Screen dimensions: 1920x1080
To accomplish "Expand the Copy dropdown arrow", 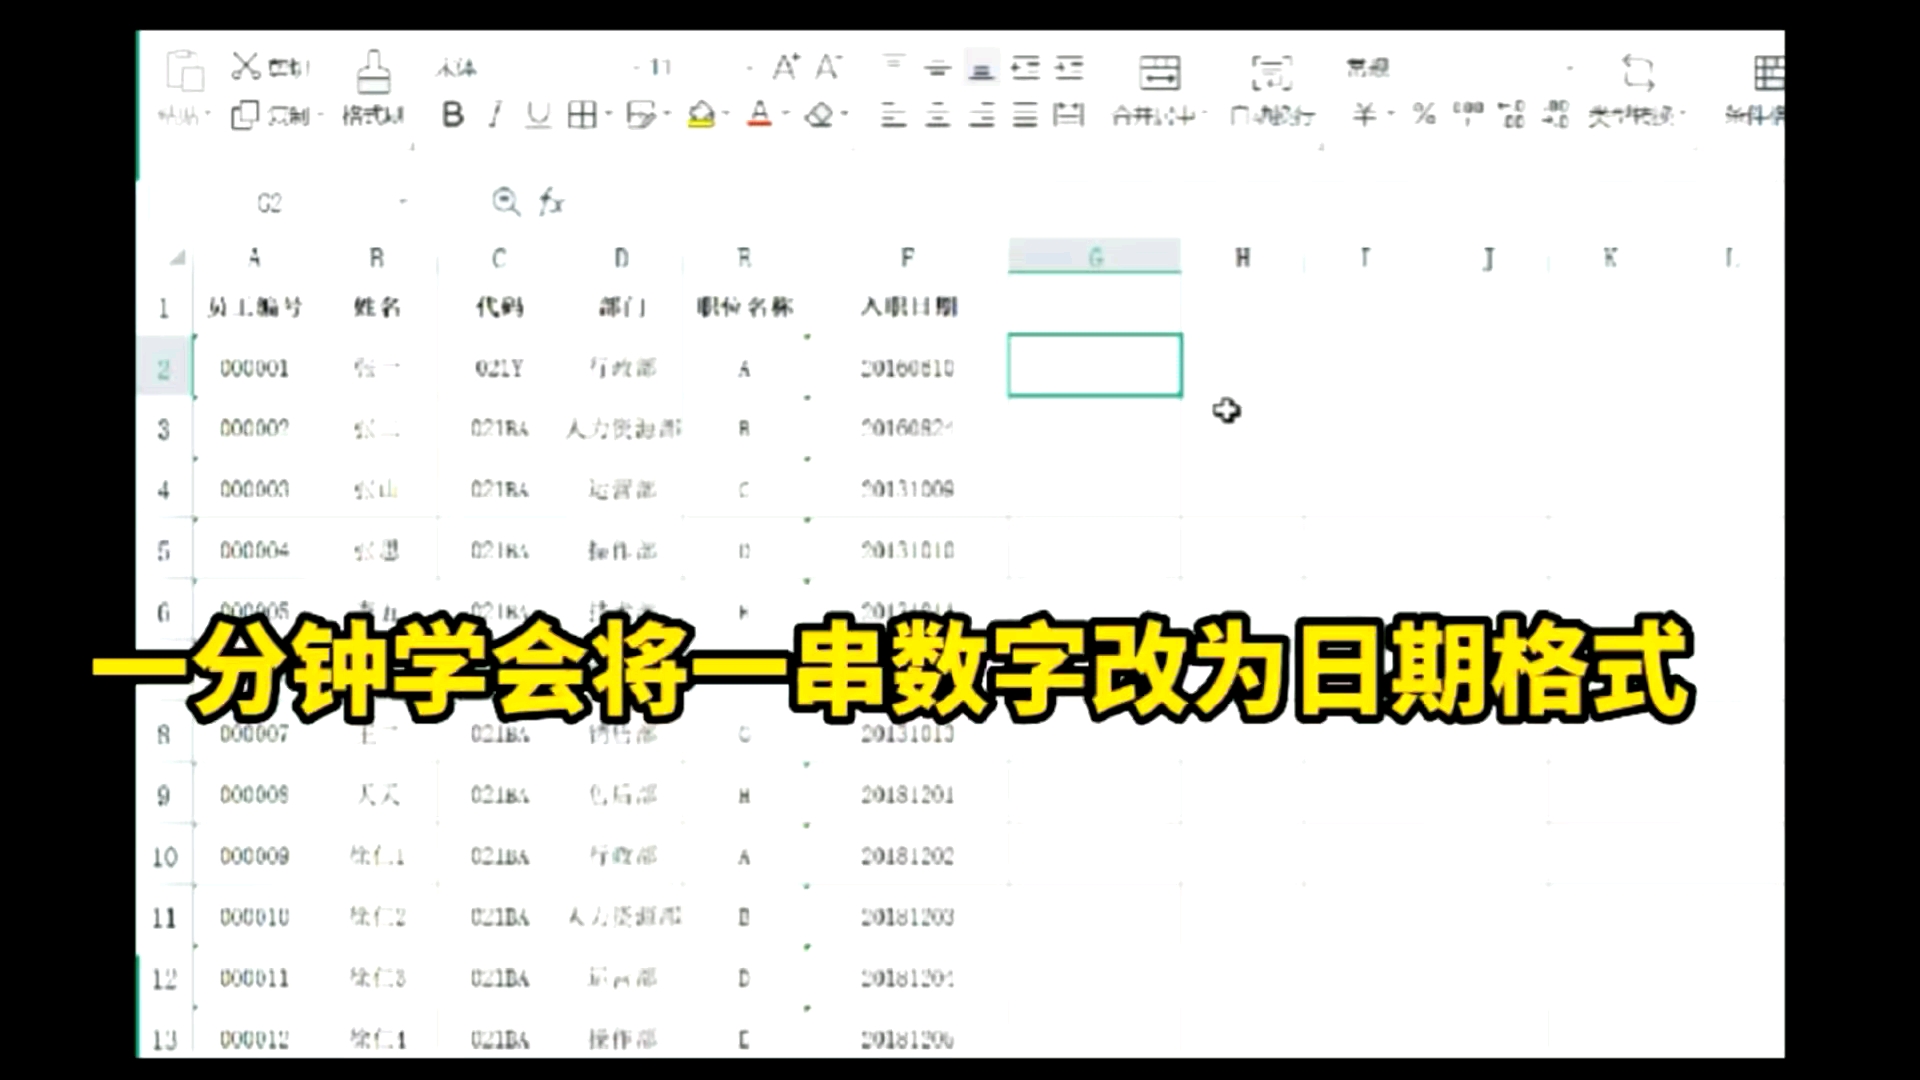I will (321, 116).
